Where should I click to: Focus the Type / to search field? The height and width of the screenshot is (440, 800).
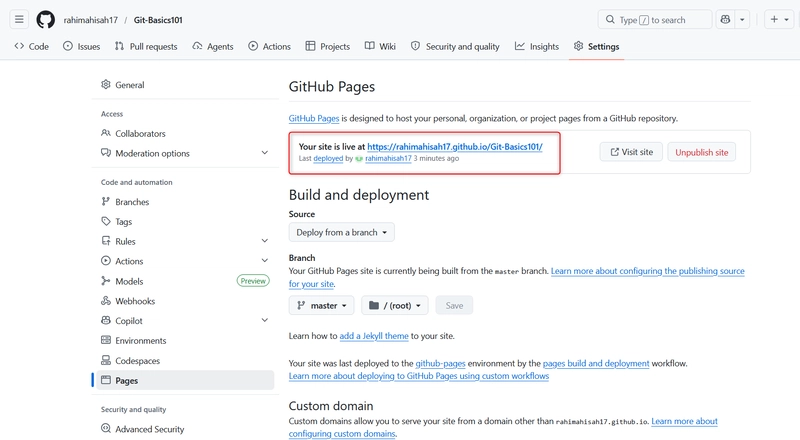[x=655, y=20]
